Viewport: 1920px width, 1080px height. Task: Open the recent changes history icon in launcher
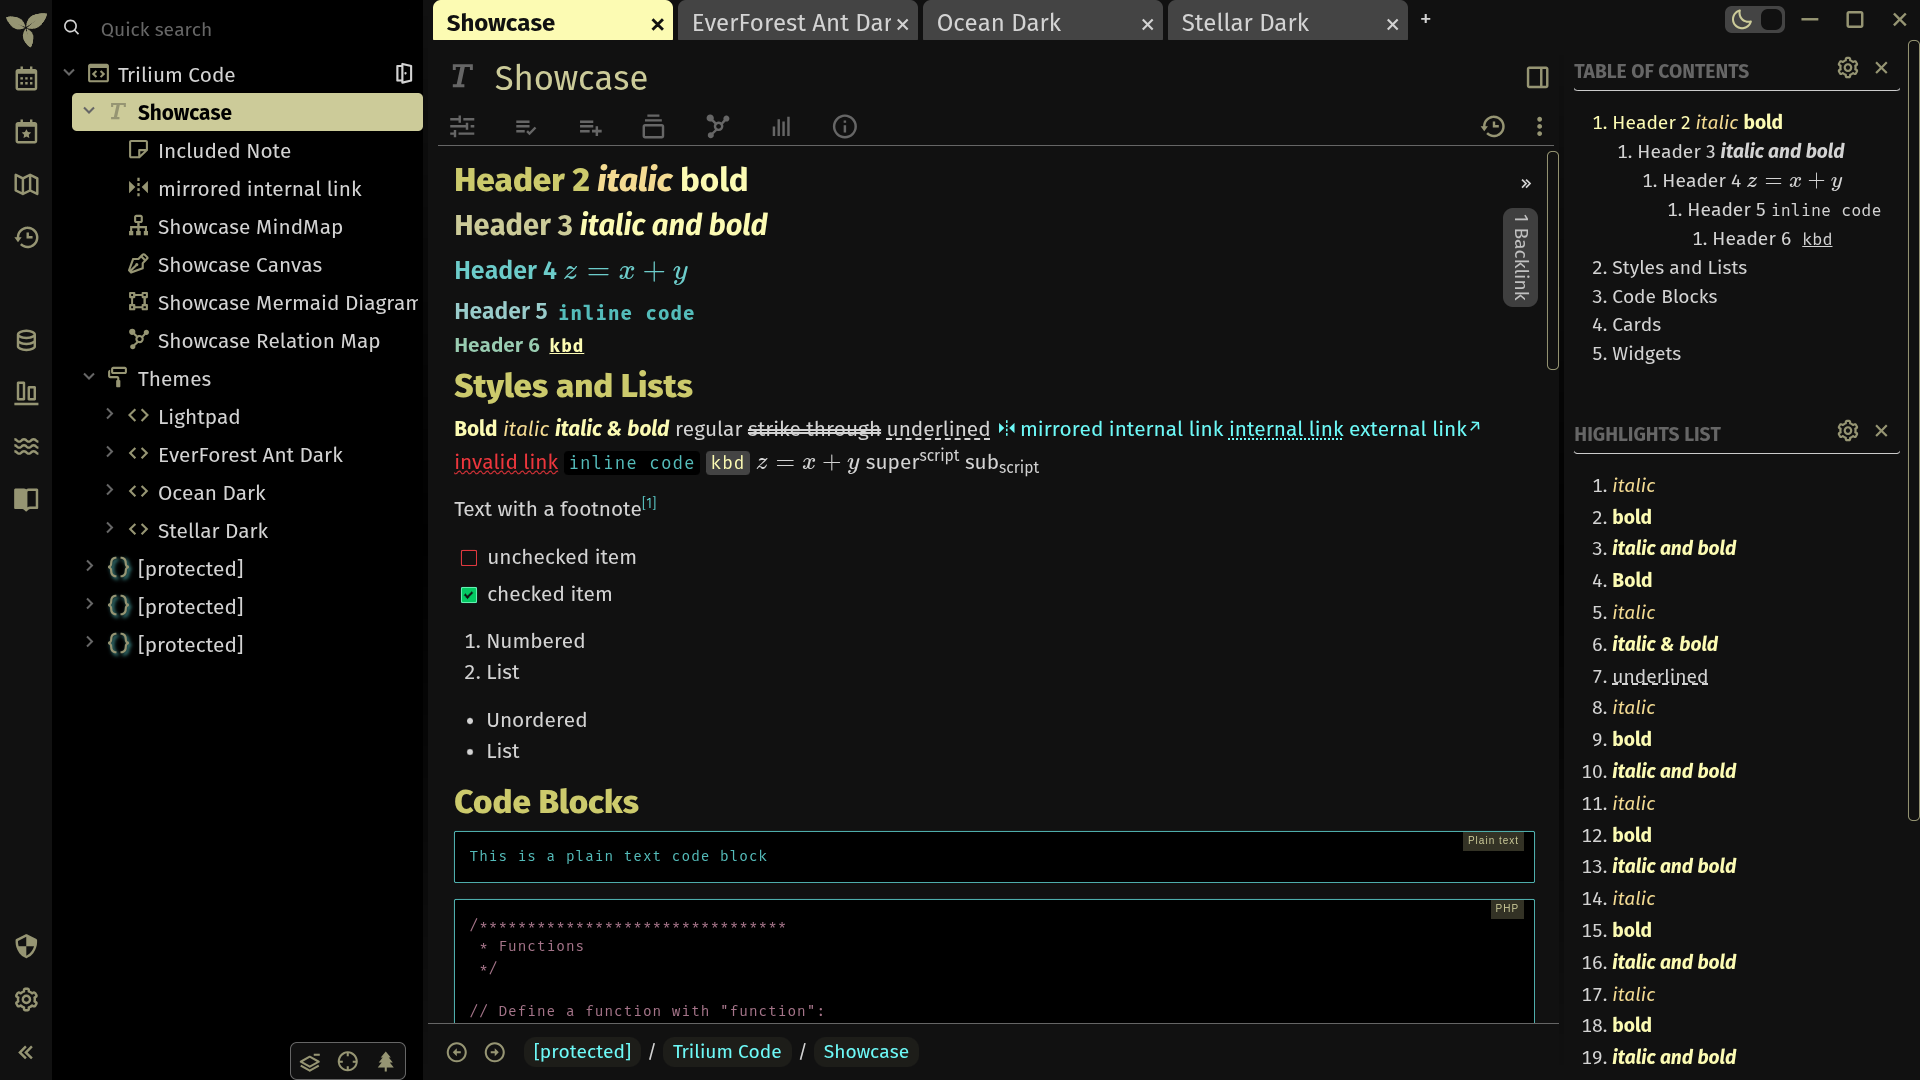pyautogui.click(x=26, y=237)
